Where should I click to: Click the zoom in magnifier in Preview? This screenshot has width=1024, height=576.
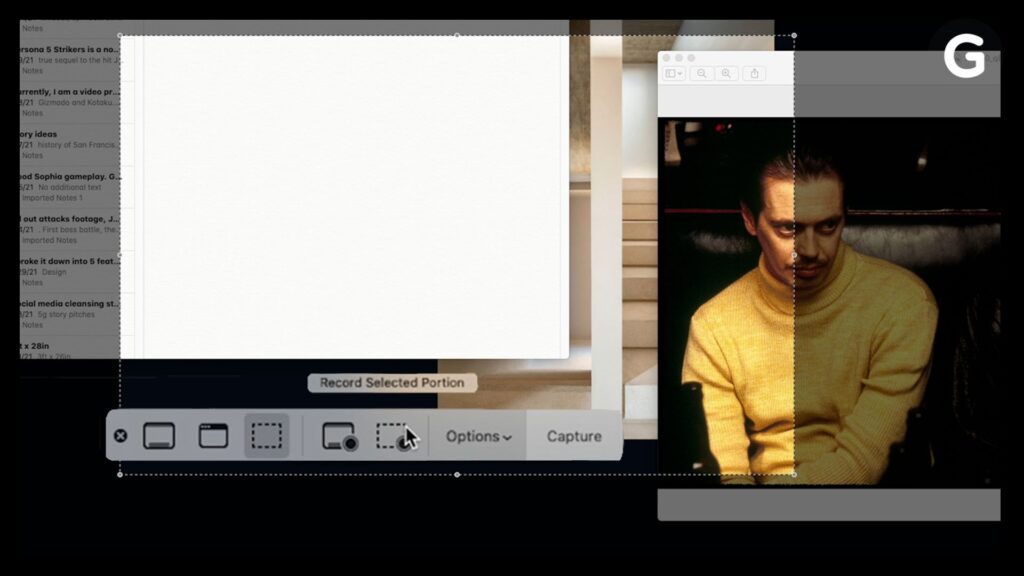(x=726, y=73)
